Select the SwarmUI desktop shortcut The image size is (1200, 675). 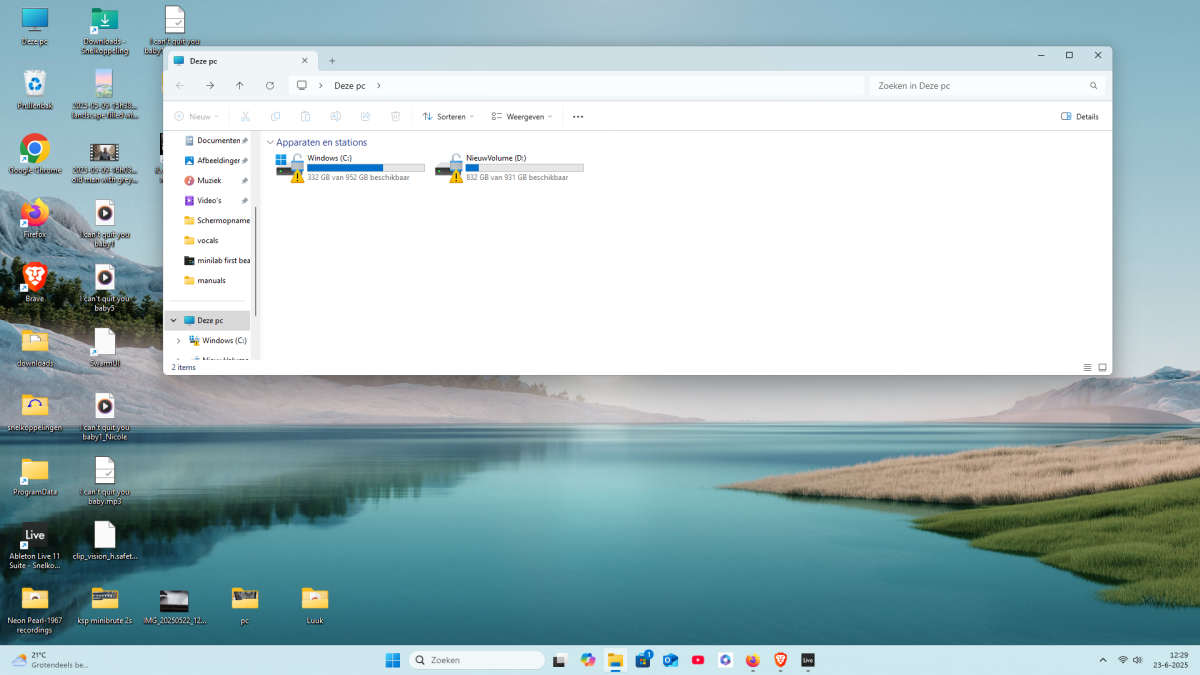tap(105, 347)
